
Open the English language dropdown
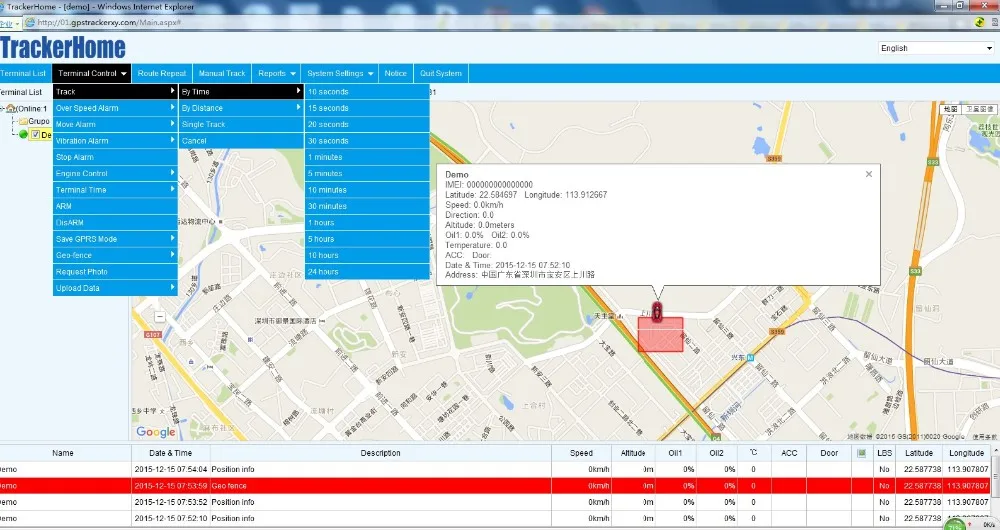click(935, 48)
